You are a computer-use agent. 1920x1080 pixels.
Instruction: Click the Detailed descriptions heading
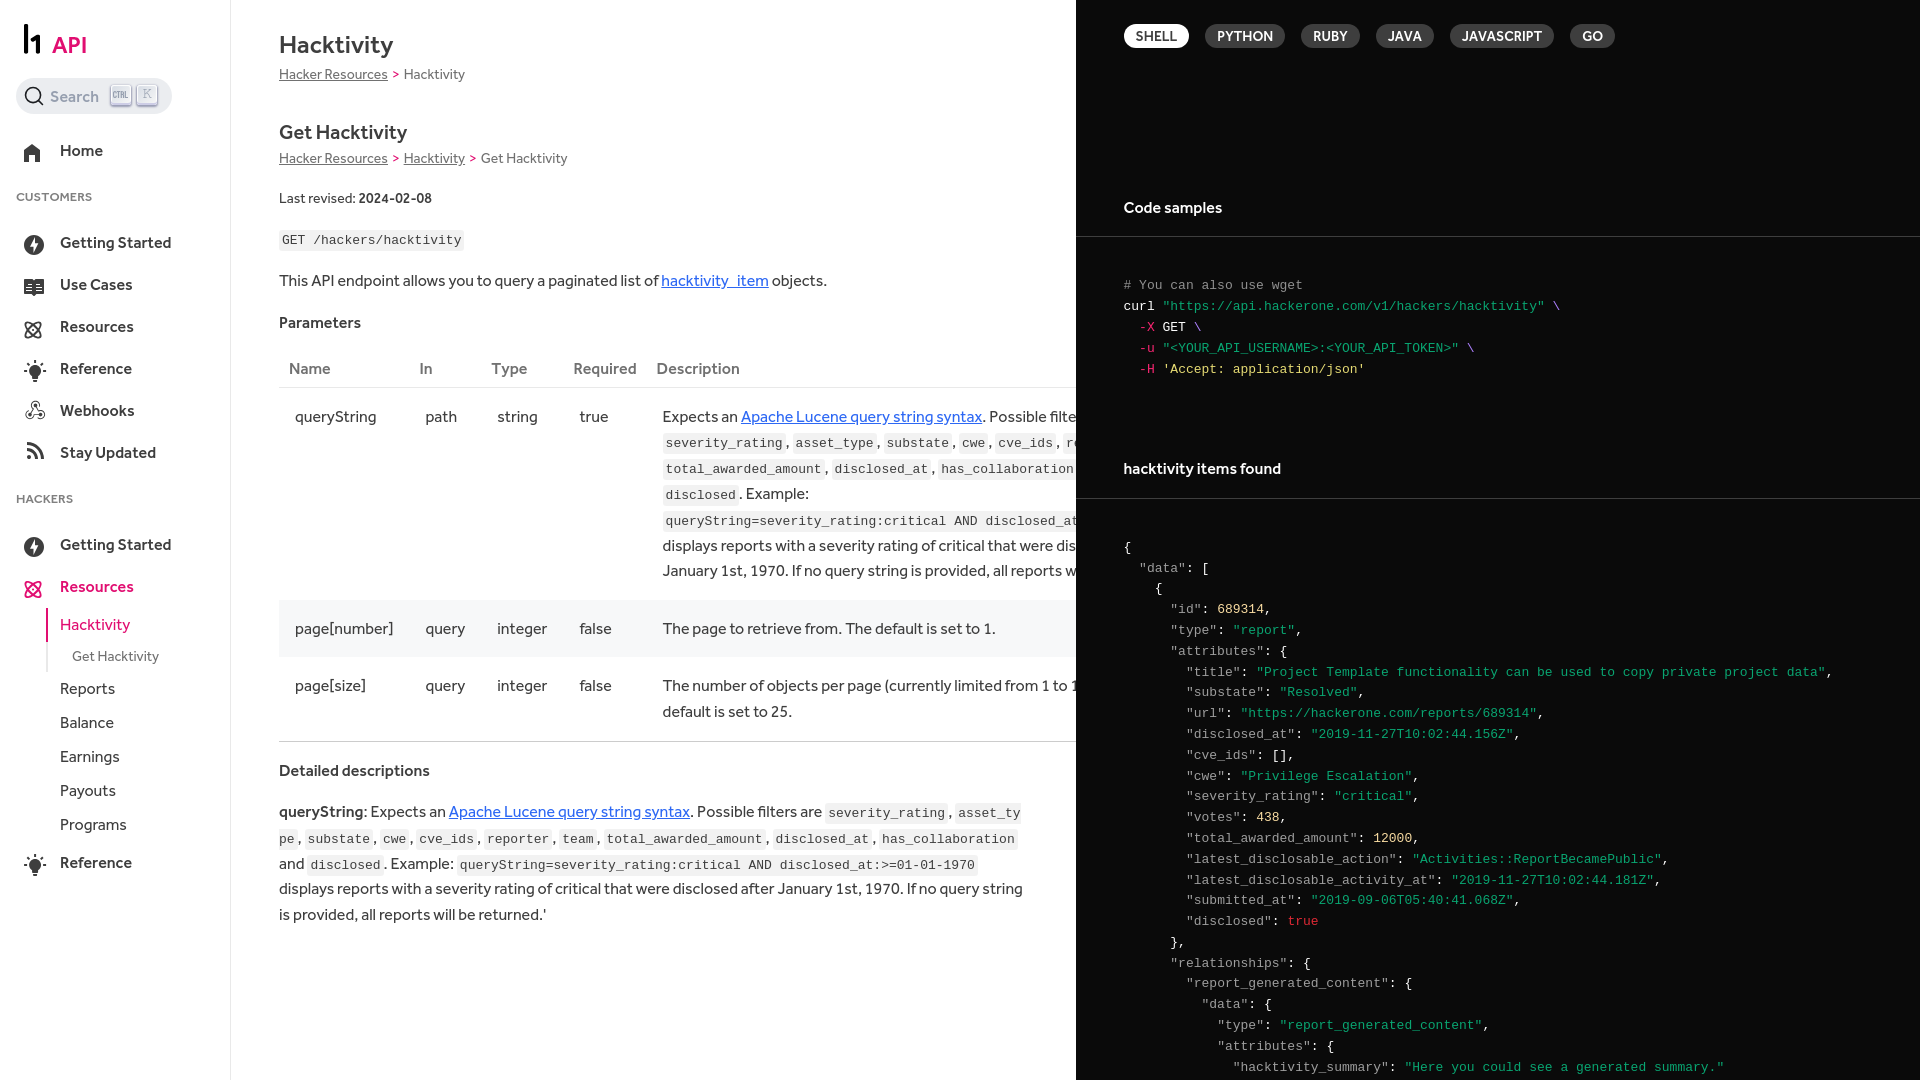click(x=354, y=771)
